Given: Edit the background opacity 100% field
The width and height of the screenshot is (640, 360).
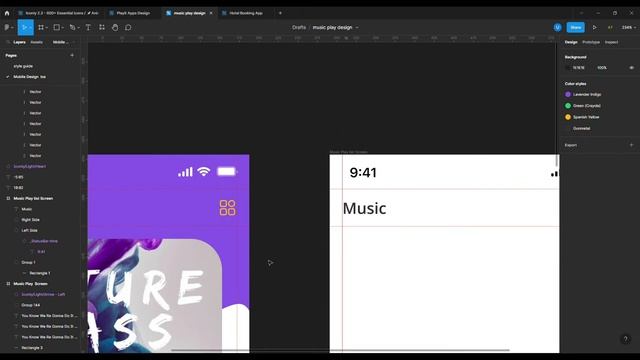Looking at the screenshot, I should (x=602, y=68).
